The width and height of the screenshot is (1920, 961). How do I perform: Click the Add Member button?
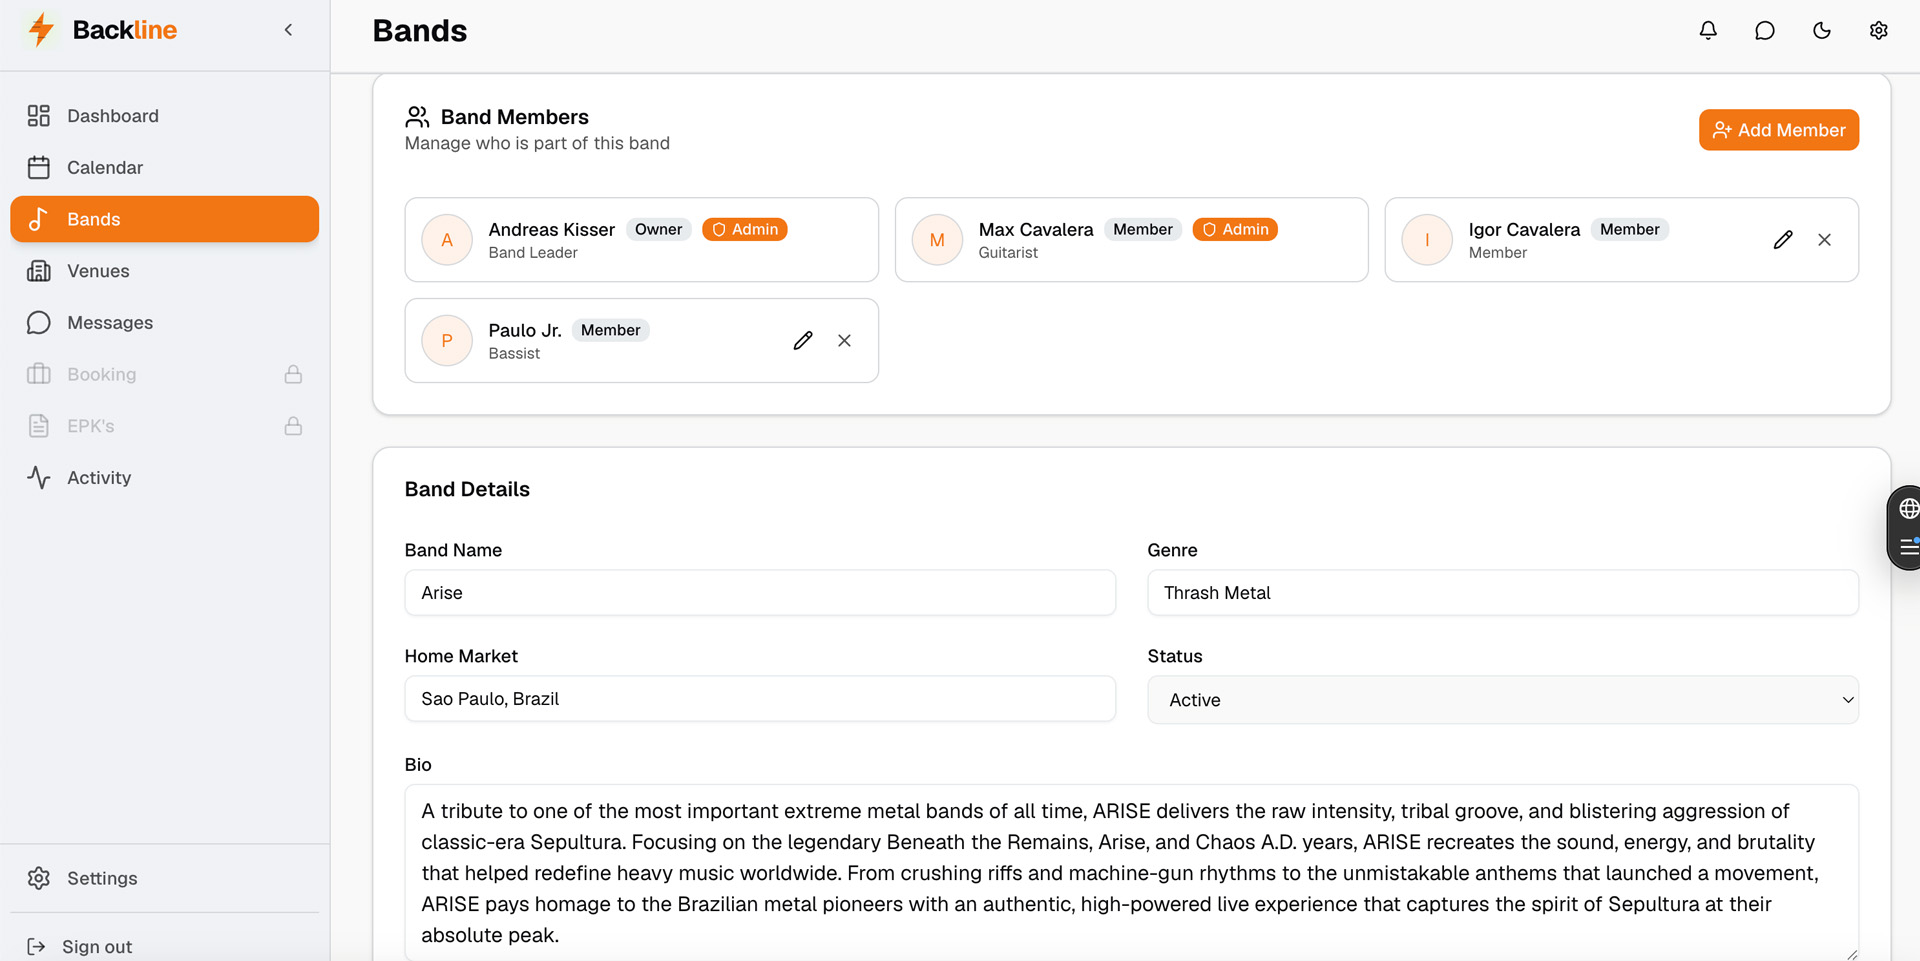pos(1778,130)
